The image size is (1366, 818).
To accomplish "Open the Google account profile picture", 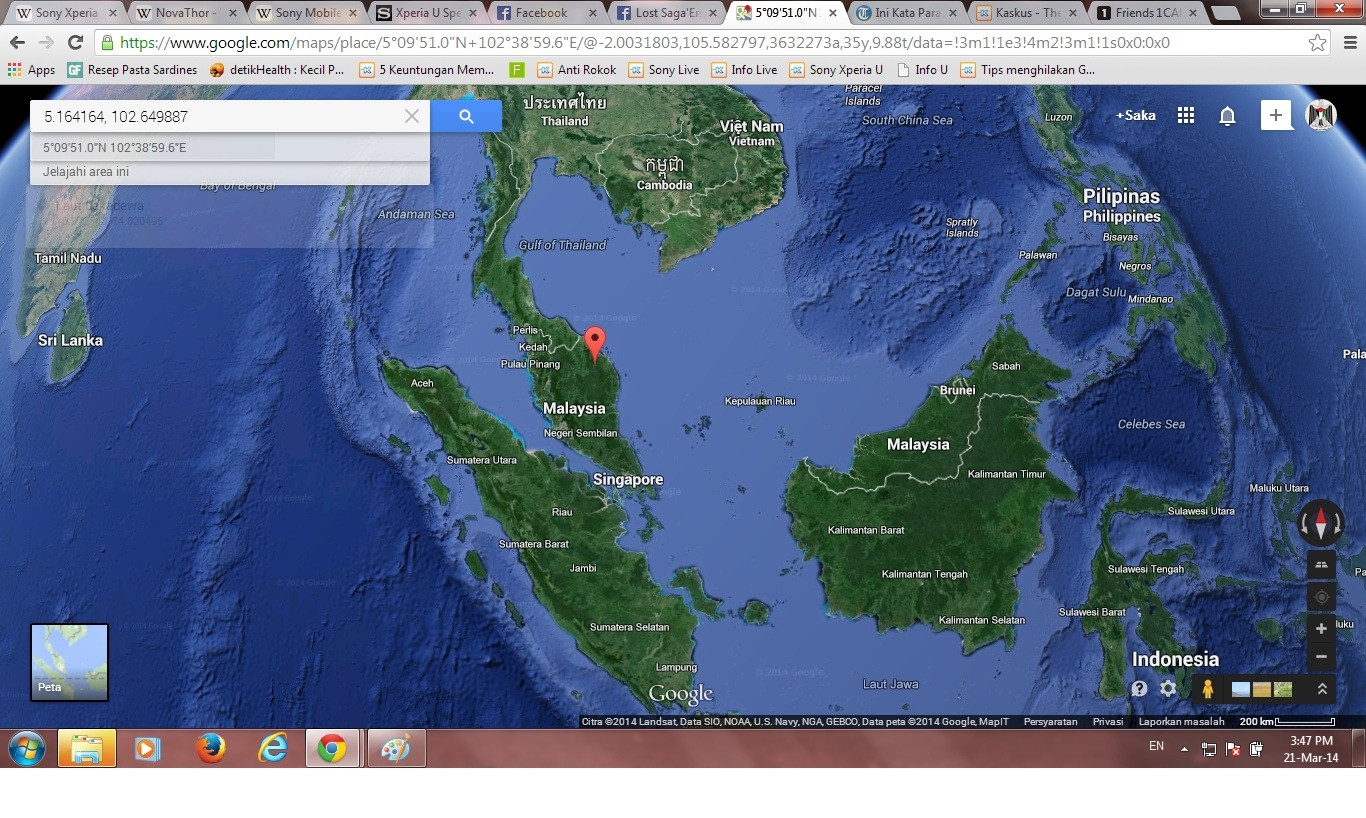I will tap(1321, 115).
